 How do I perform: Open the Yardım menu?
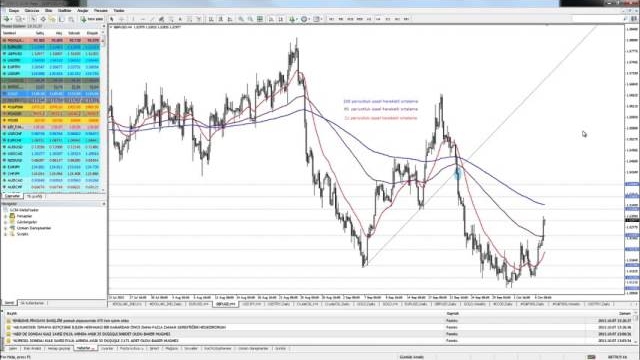119,11
